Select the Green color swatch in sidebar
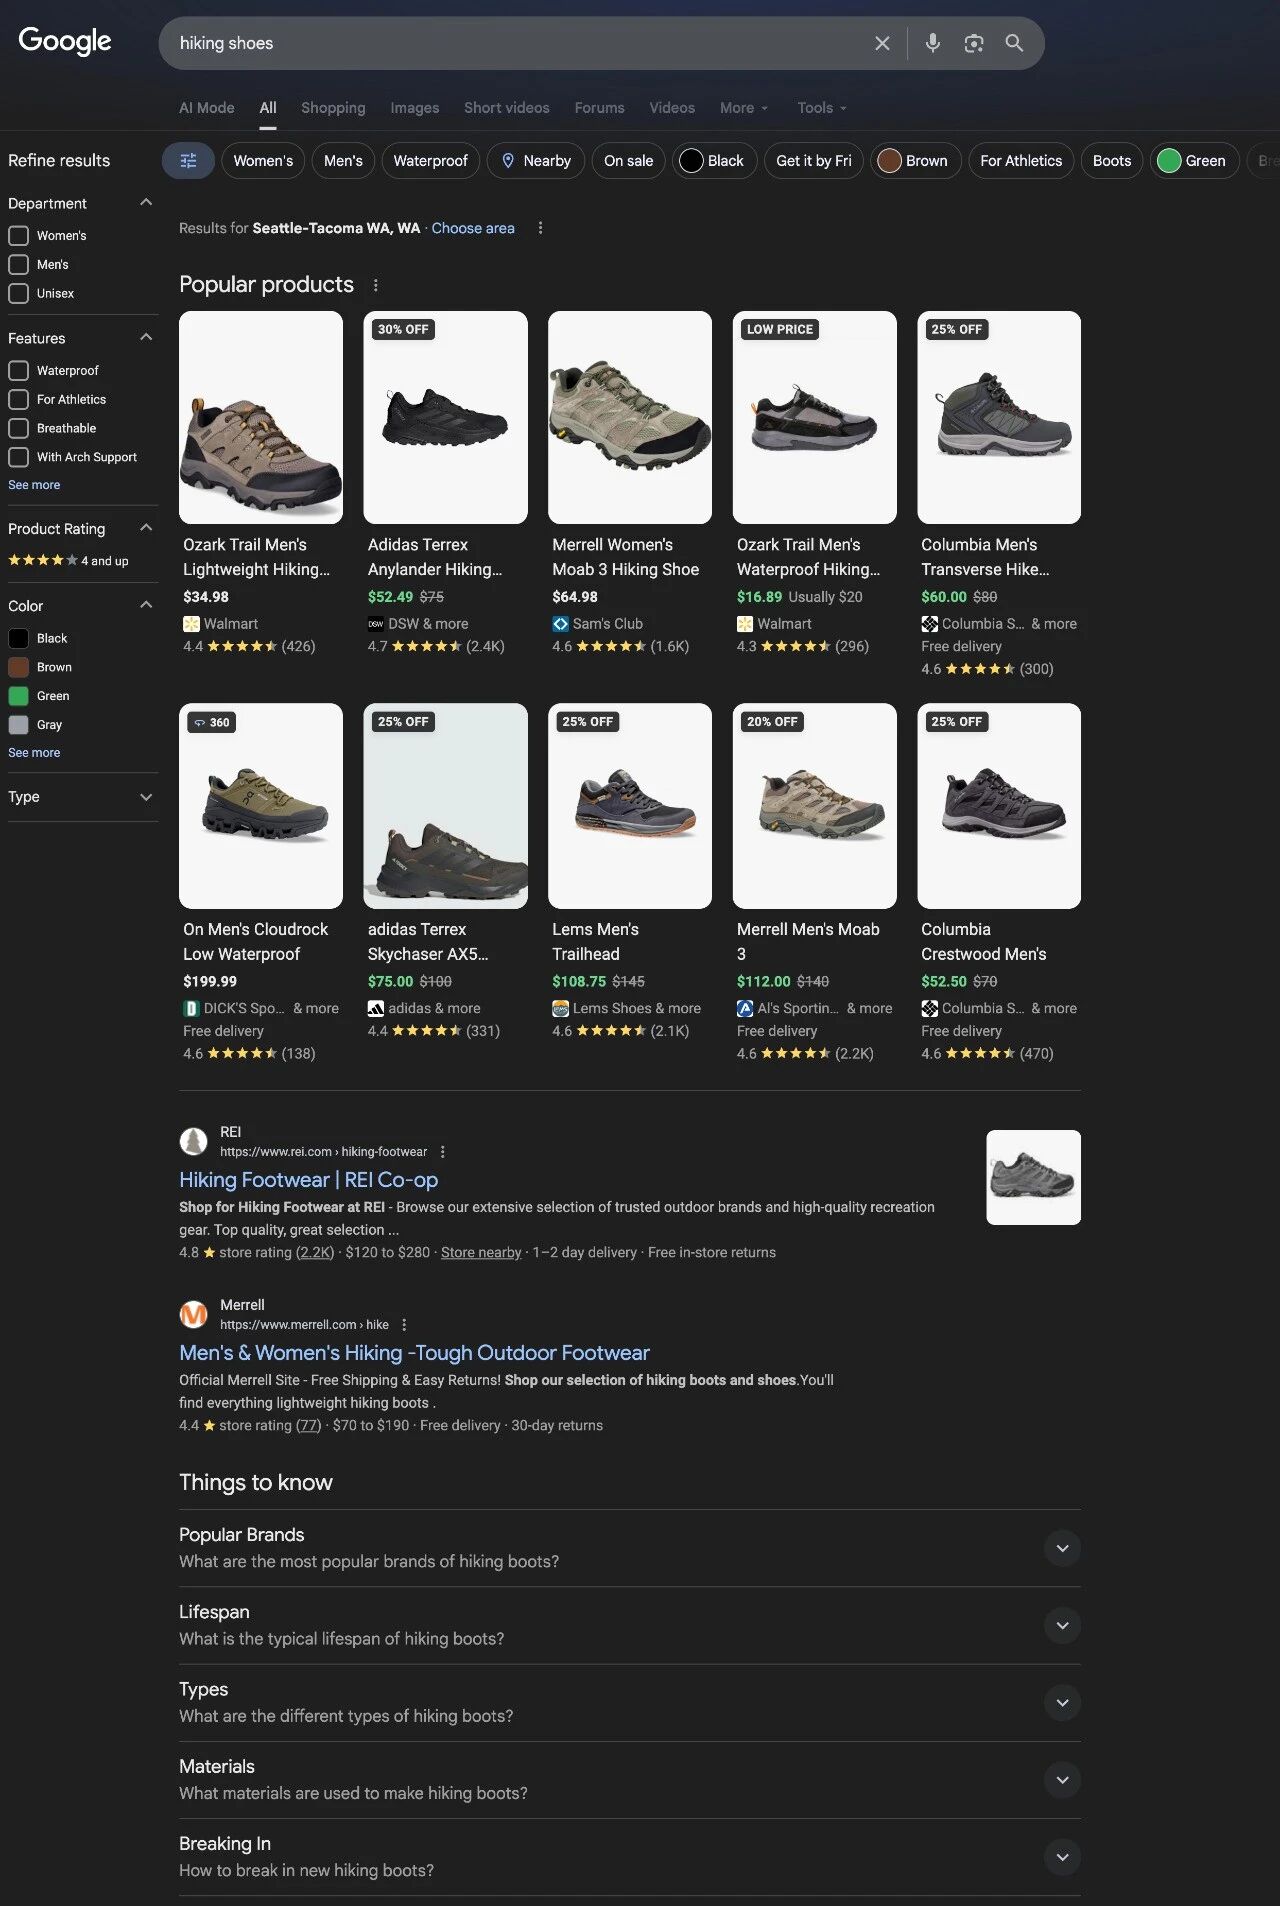 [x=19, y=696]
